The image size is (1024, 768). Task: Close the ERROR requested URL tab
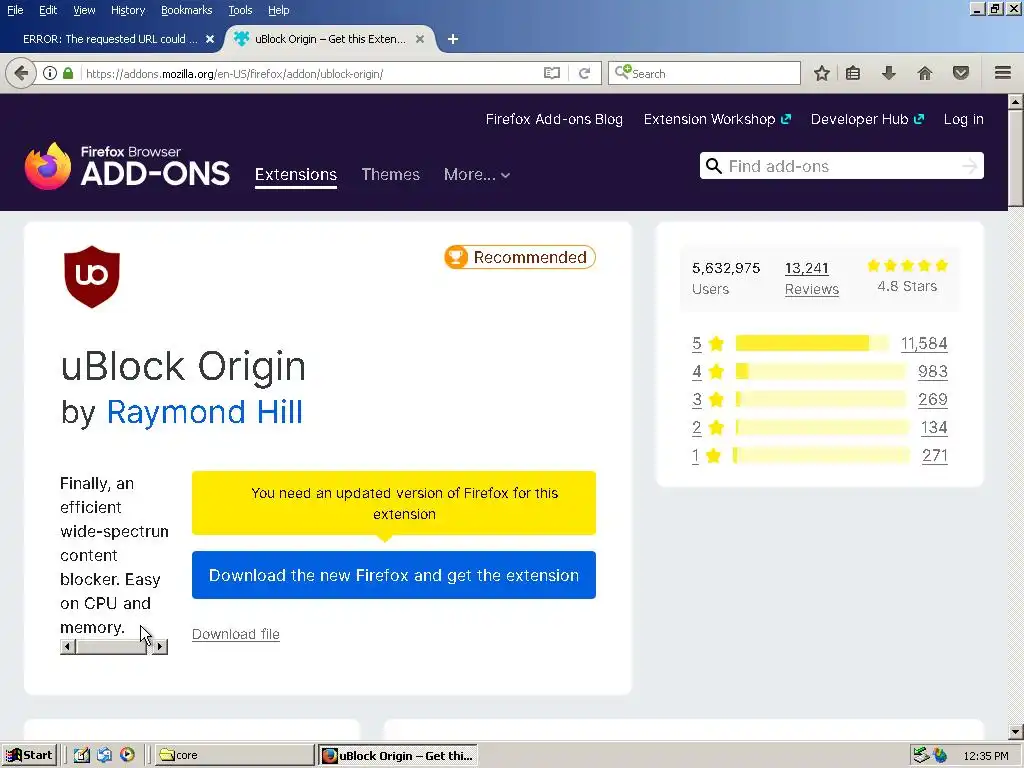point(210,39)
